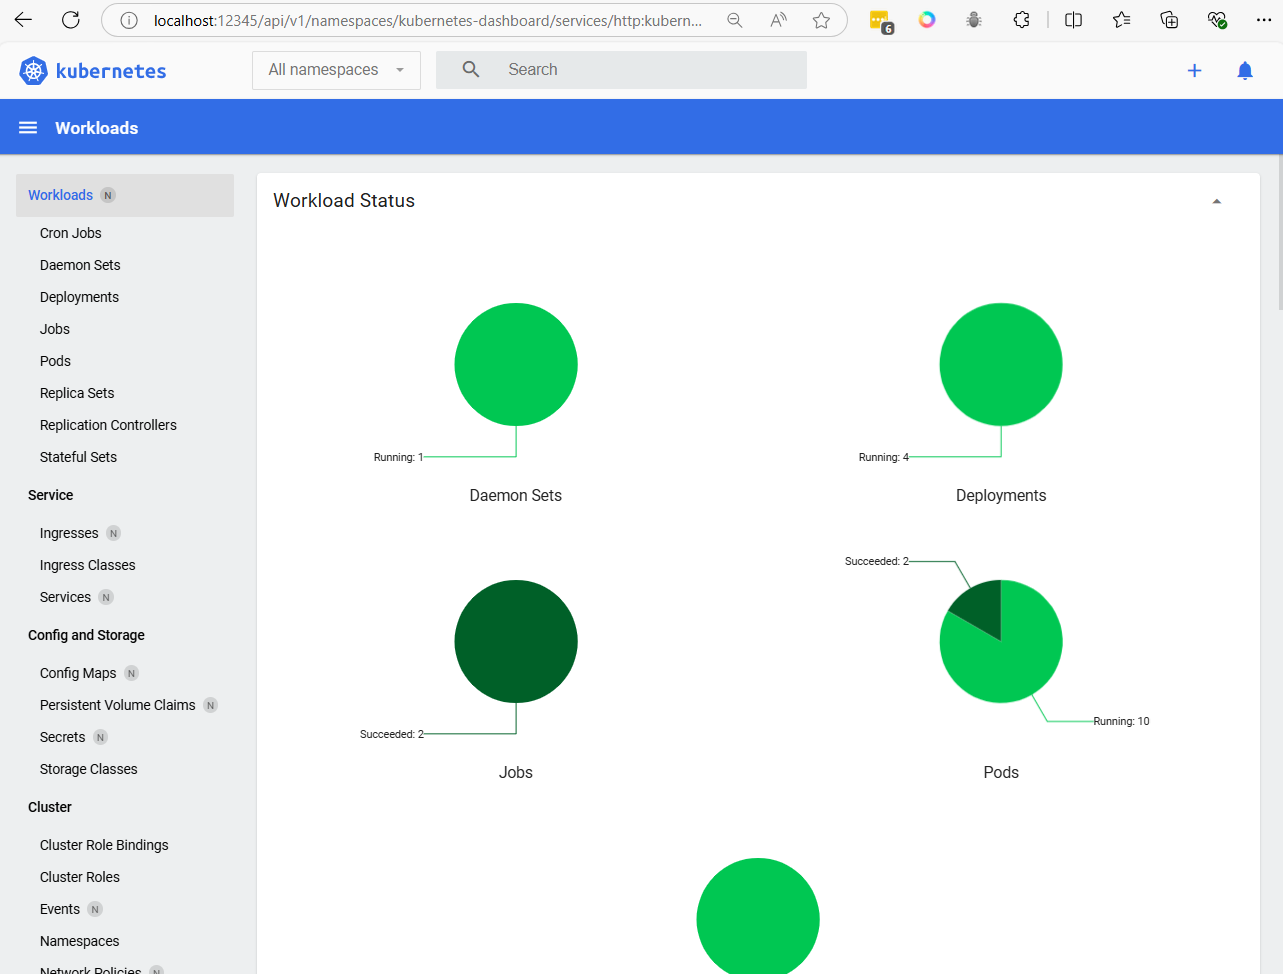This screenshot has width=1283, height=974.
Task: Go back with browser back arrow
Action: click(23, 20)
